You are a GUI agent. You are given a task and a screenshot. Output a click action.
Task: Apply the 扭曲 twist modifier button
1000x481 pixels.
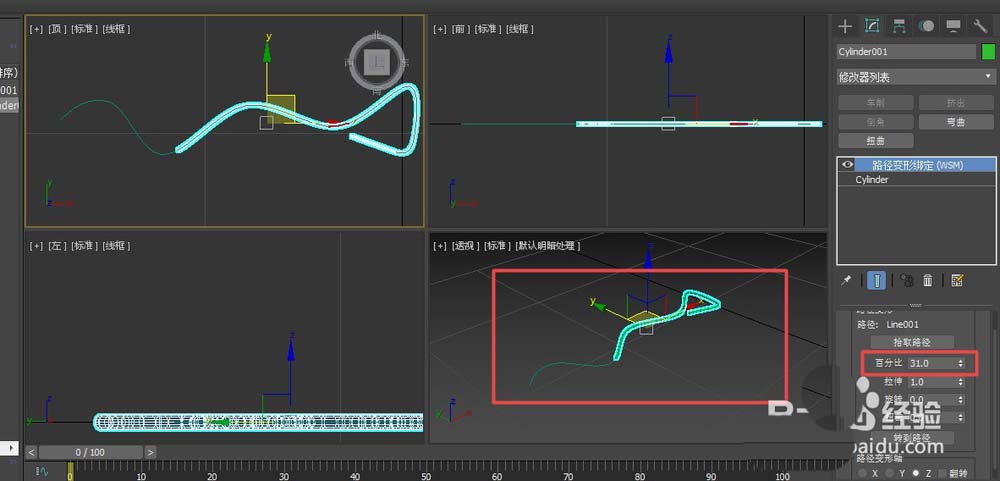point(876,140)
